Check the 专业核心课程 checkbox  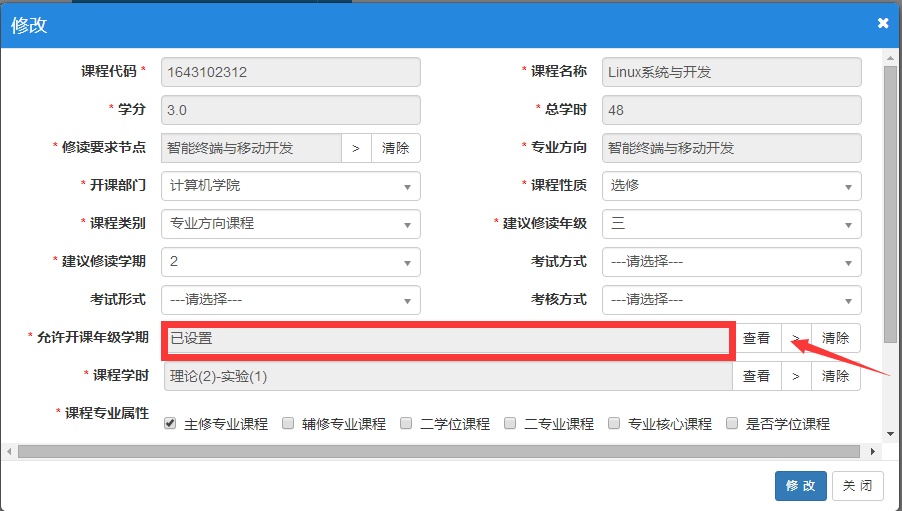point(614,423)
